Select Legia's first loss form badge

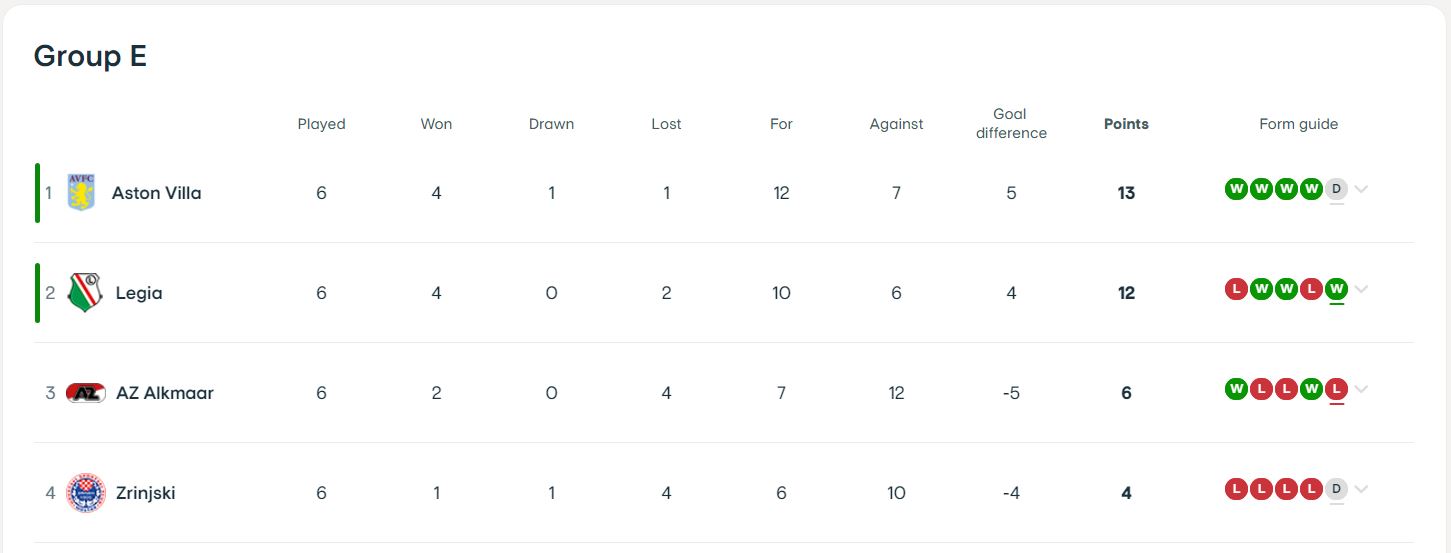(x=1236, y=289)
